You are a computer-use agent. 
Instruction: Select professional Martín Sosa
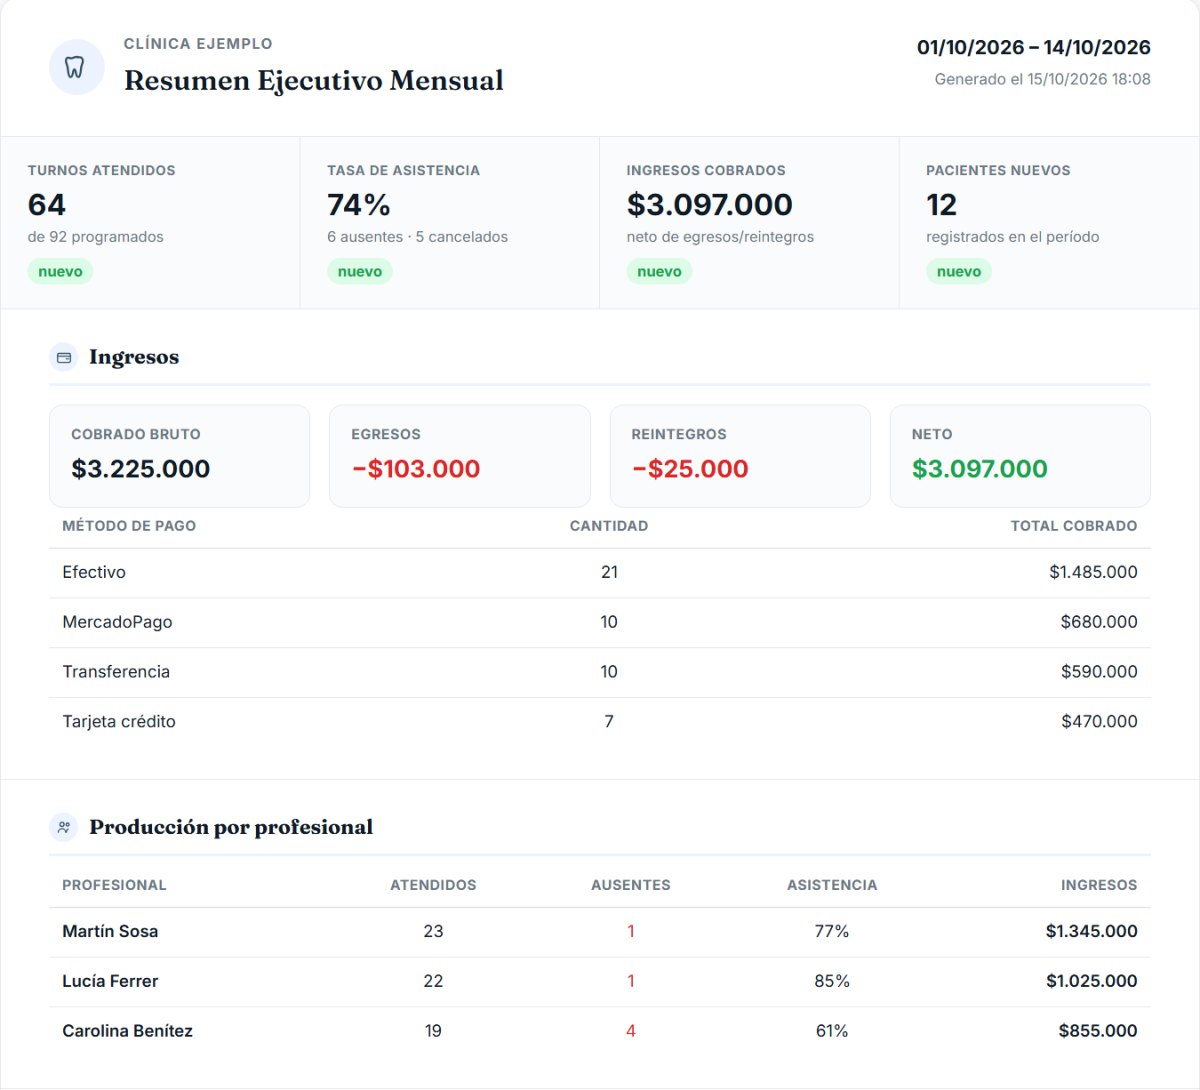[x=110, y=932]
